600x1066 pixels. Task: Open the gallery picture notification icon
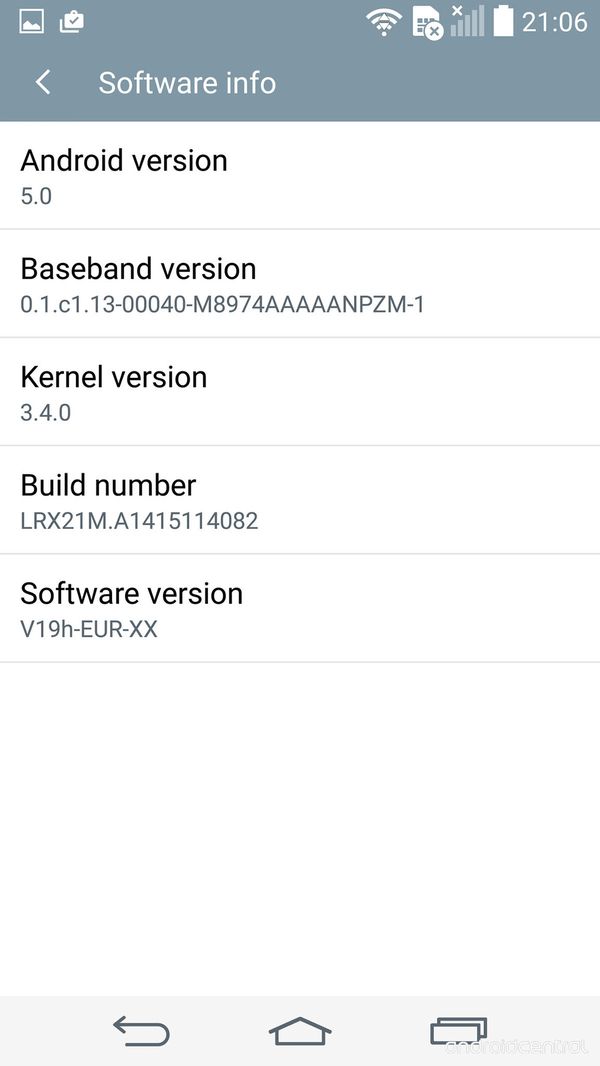pyautogui.click(x=32, y=22)
